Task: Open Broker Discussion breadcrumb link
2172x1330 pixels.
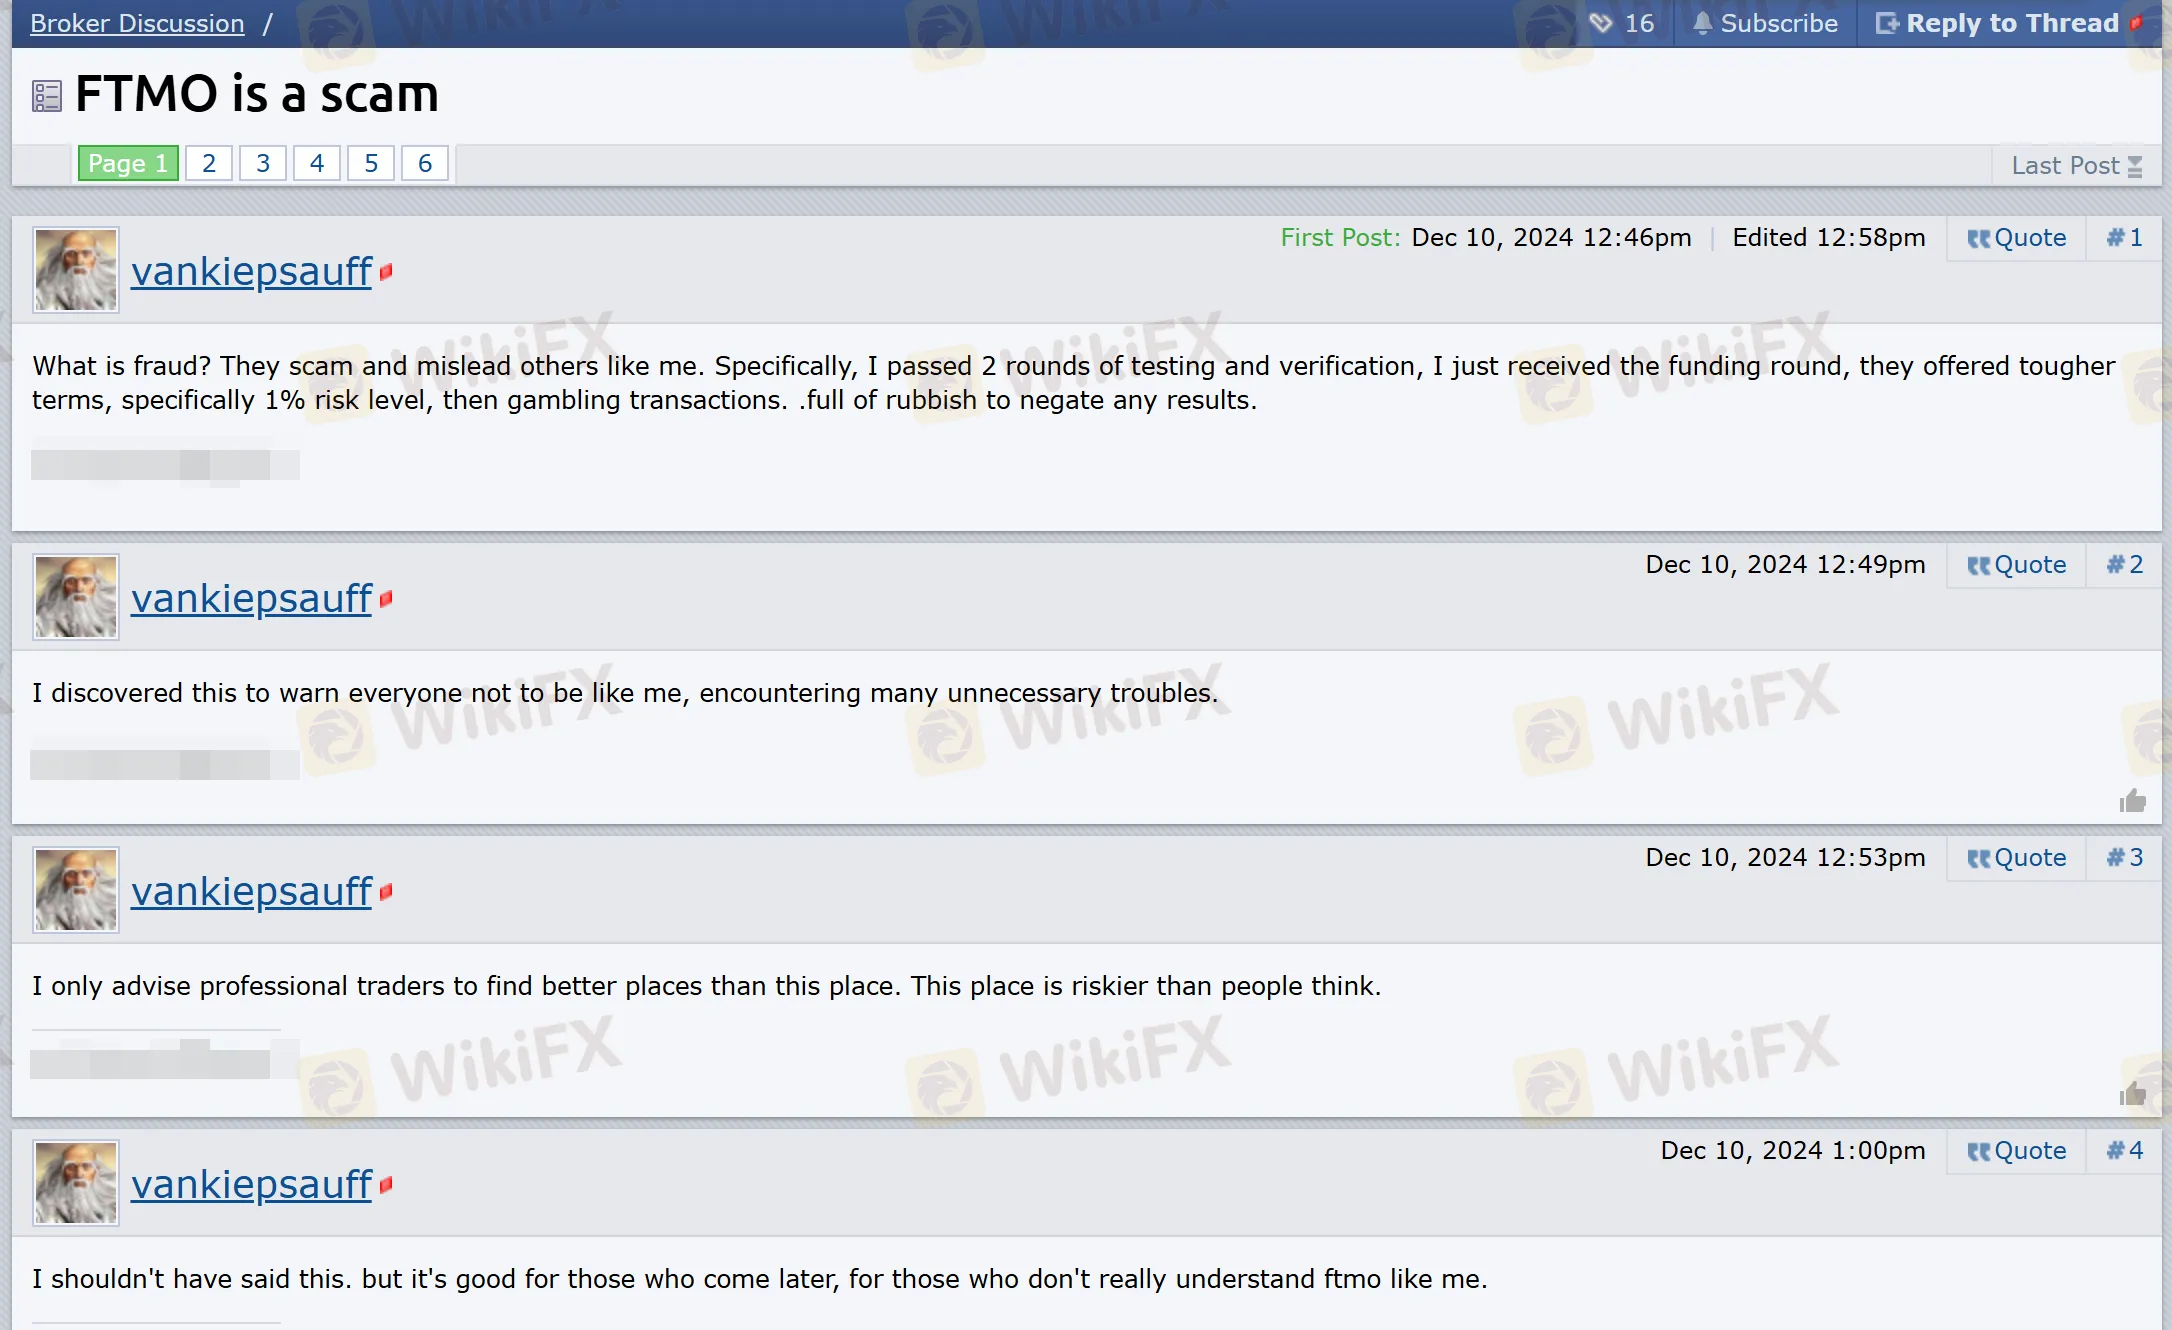Action: point(137,23)
